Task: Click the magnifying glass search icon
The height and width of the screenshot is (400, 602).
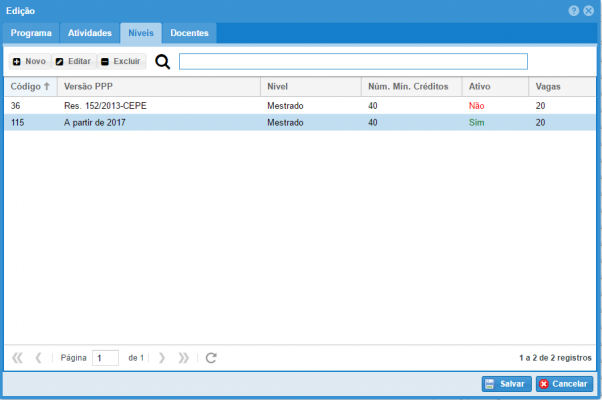Action: coord(162,62)
